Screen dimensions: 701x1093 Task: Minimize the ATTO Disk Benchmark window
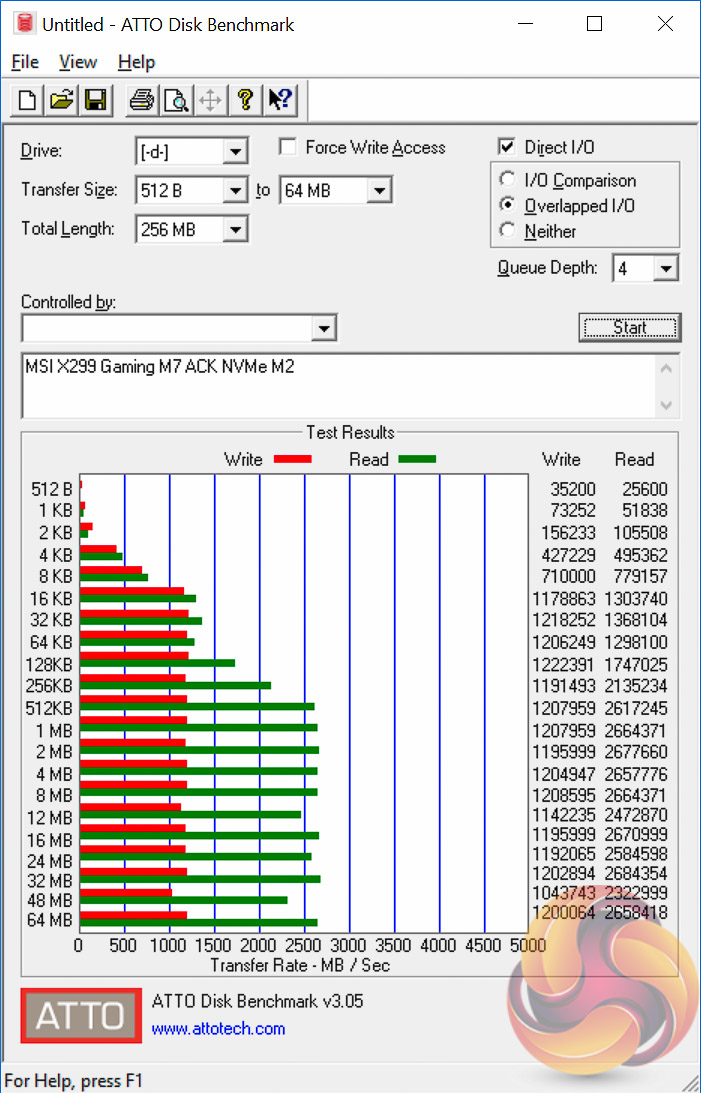(526, 24)
